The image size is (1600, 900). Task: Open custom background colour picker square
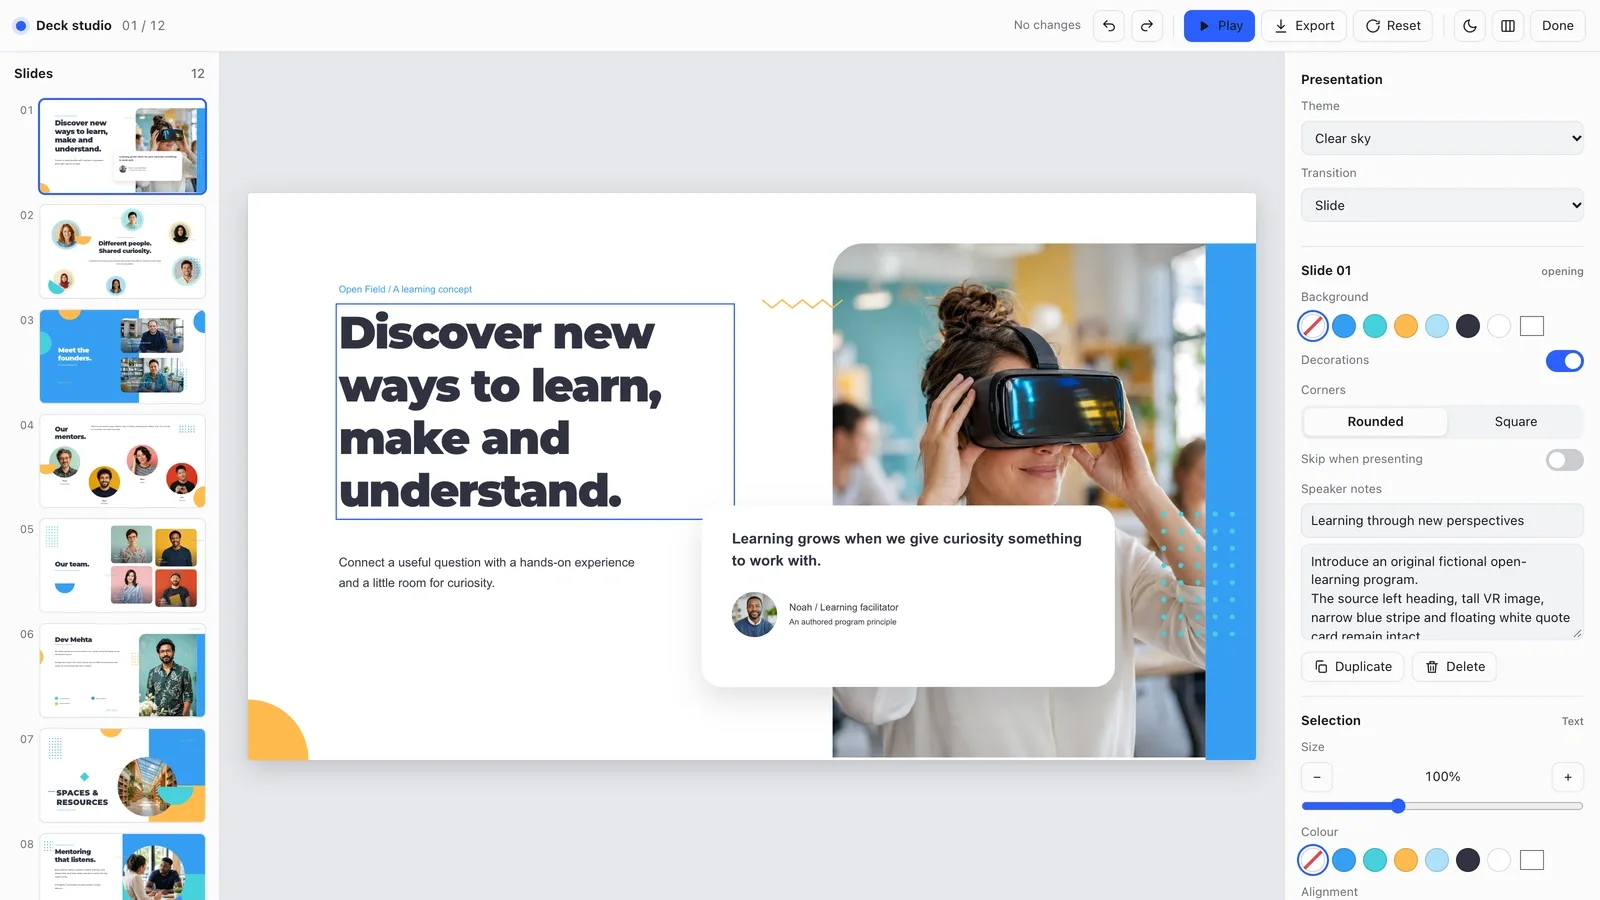1532,326
